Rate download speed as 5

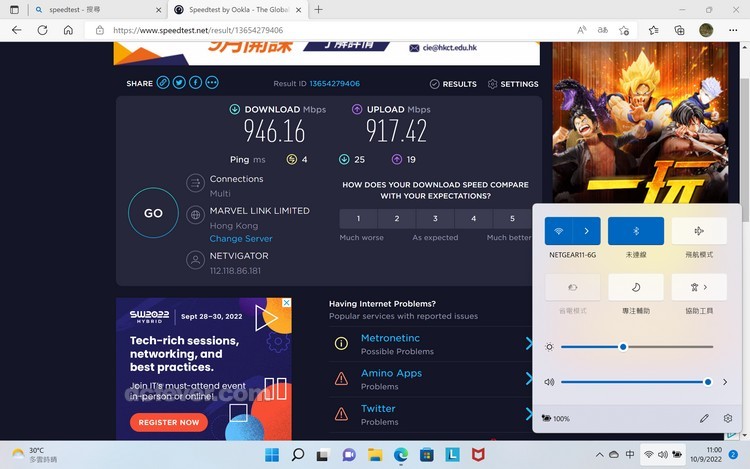pyautogui.click(x=512, y=218)
